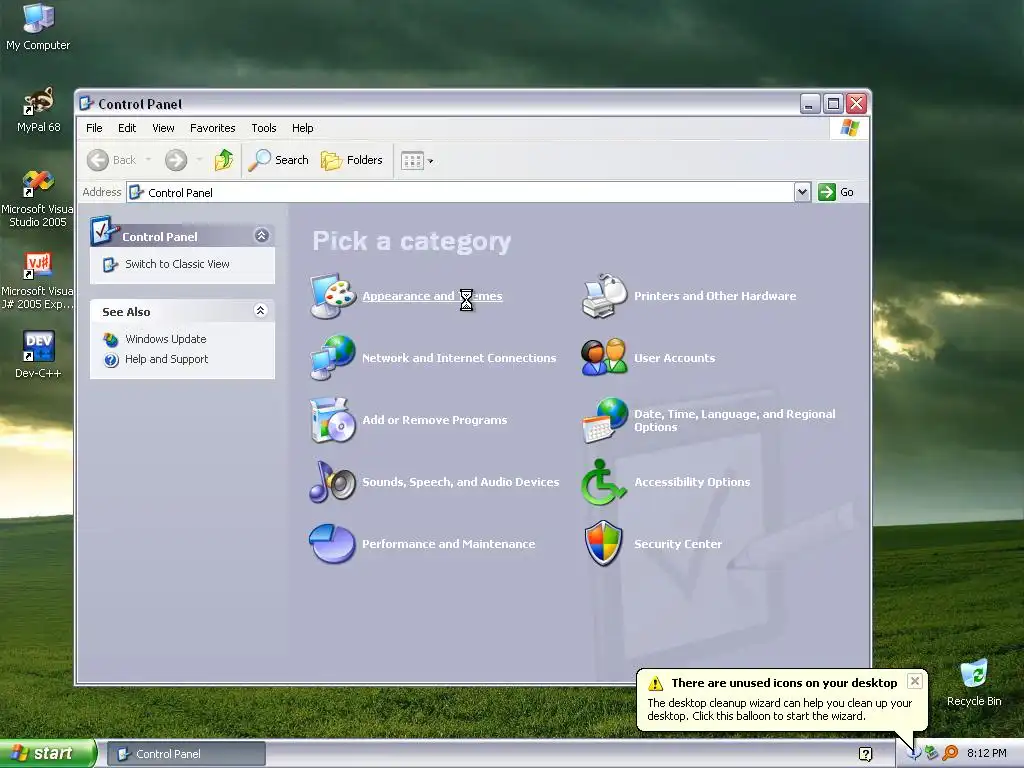Expand the Address bar dropdown arrow

[803, 192]
